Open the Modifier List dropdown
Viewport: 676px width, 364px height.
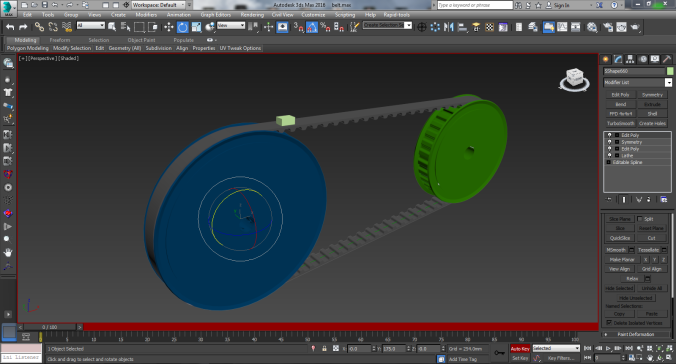[638, 82]
